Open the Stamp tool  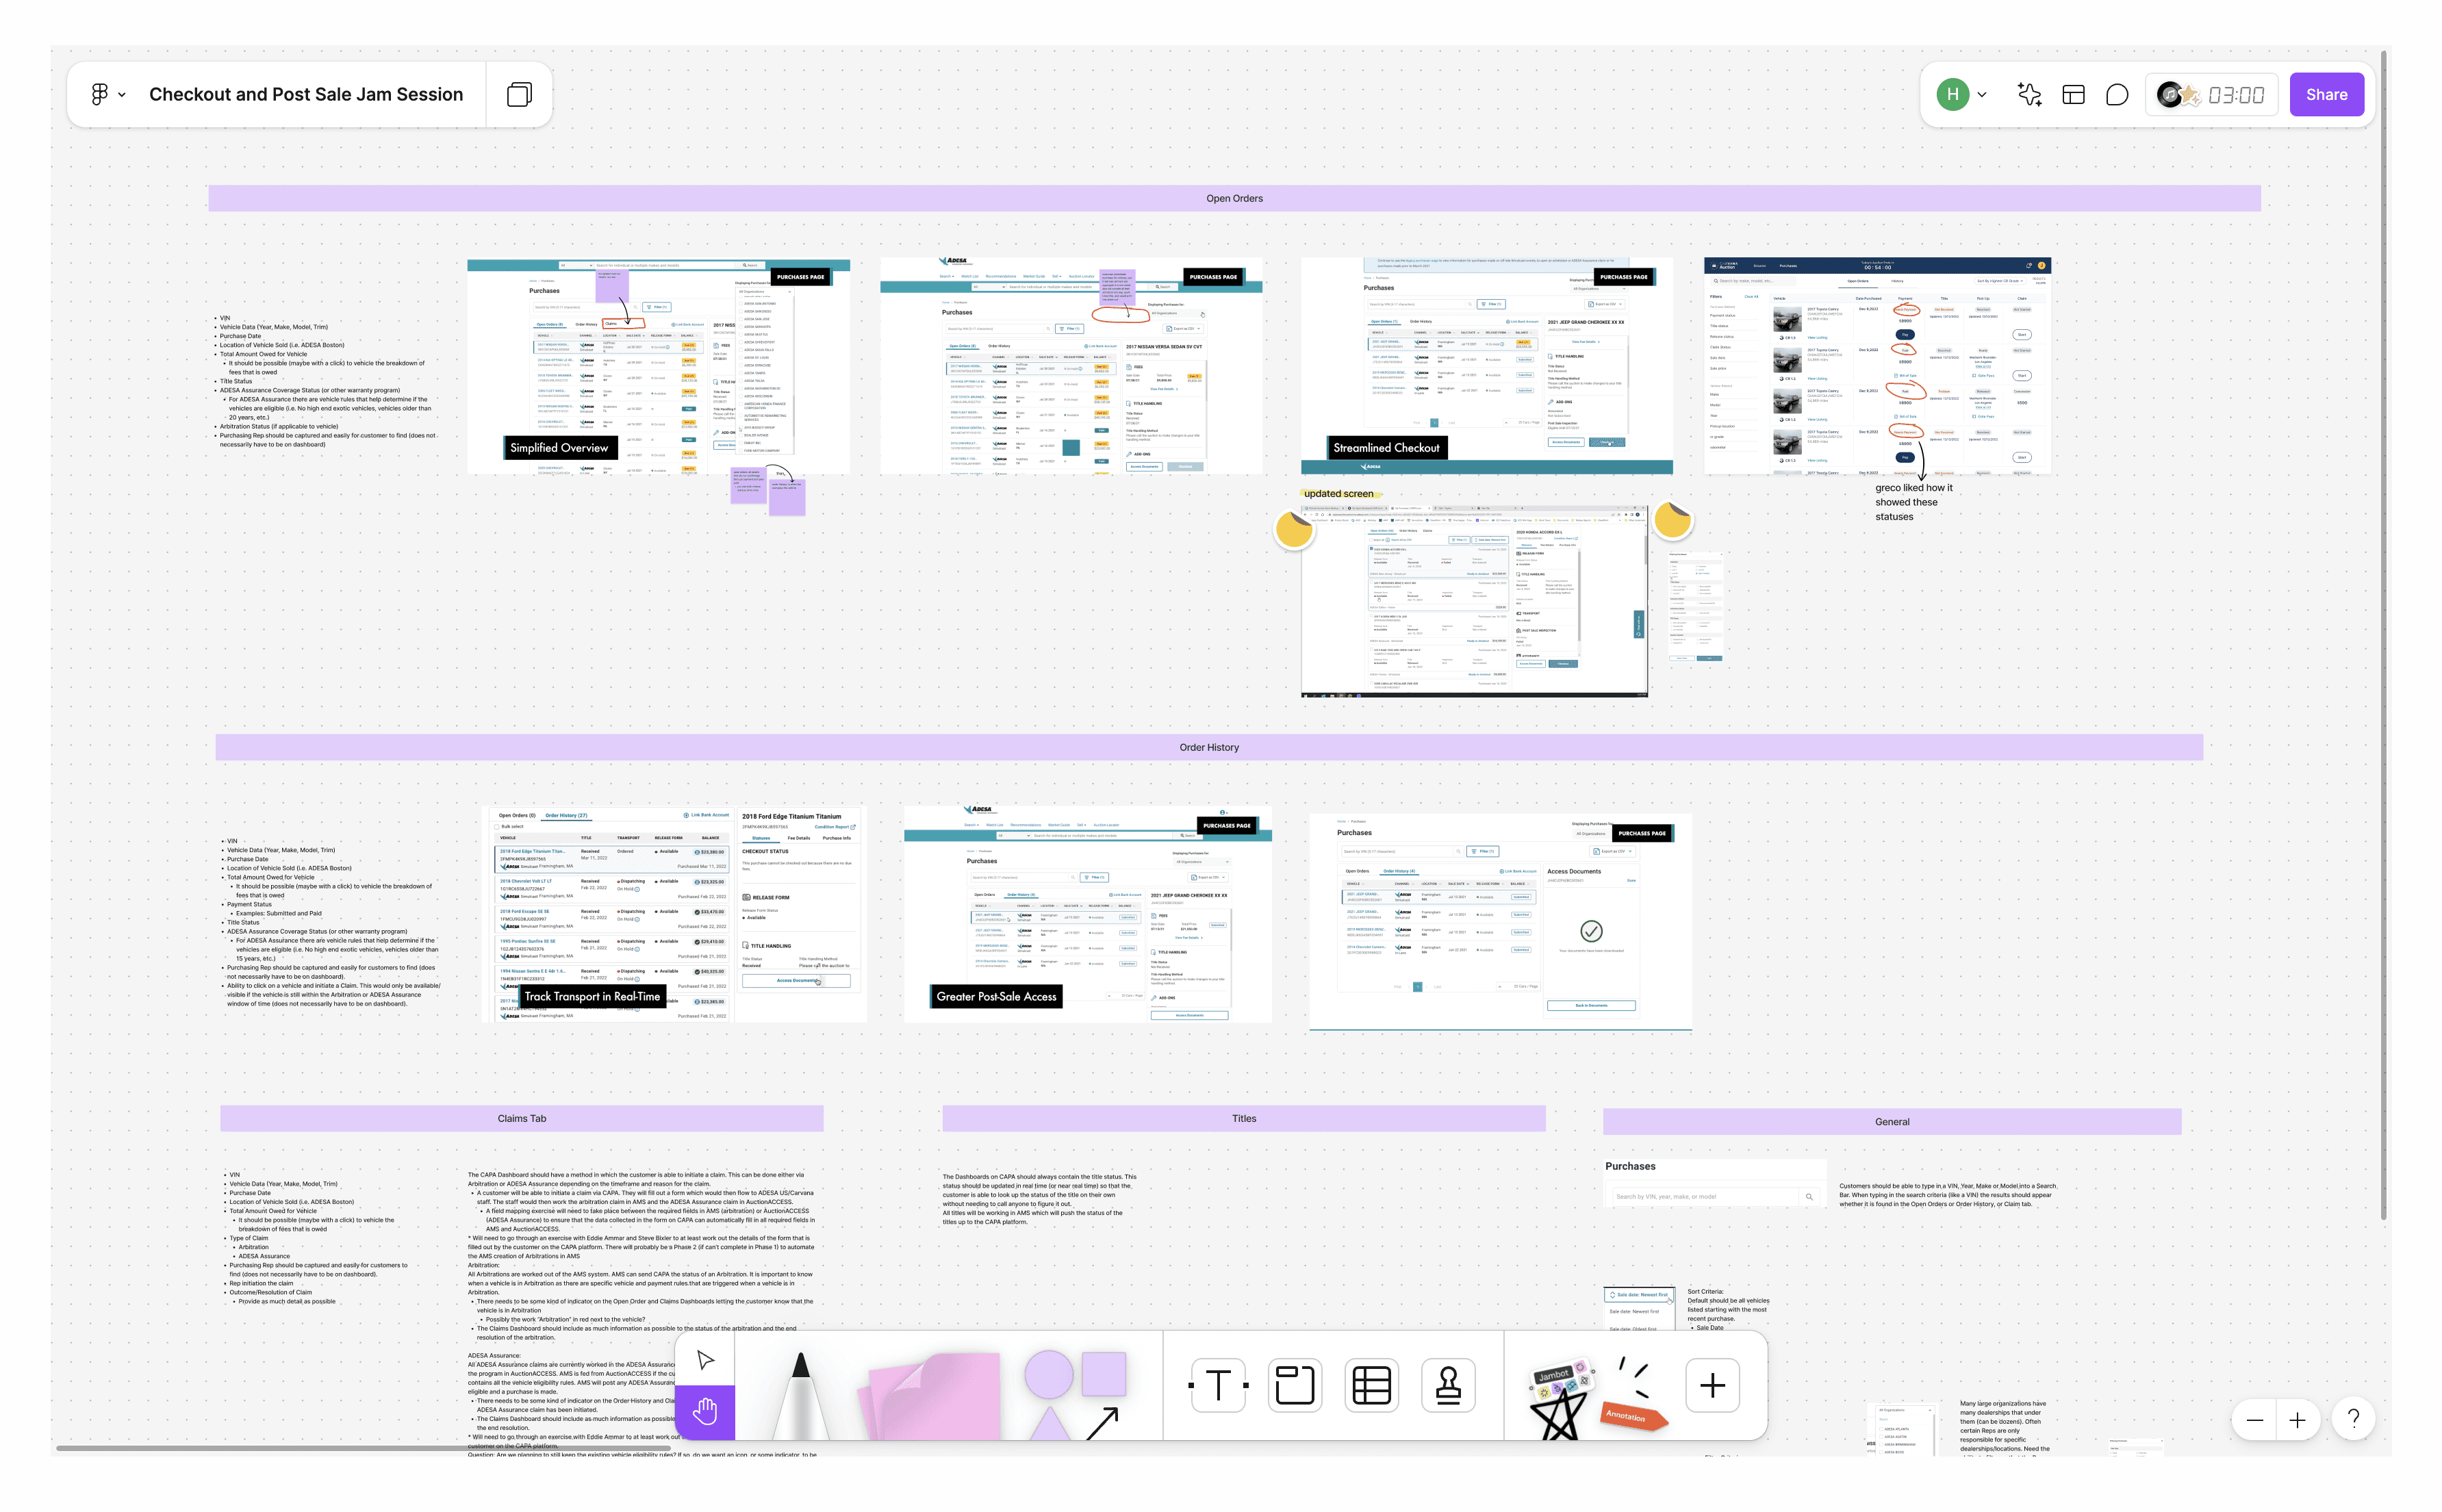(x=1448, y=1386)
